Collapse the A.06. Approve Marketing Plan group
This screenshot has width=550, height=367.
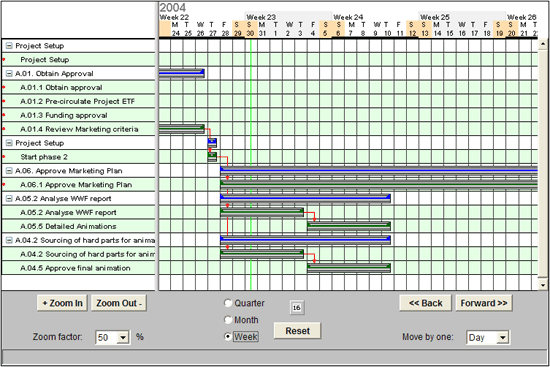[x=9, y=171]
